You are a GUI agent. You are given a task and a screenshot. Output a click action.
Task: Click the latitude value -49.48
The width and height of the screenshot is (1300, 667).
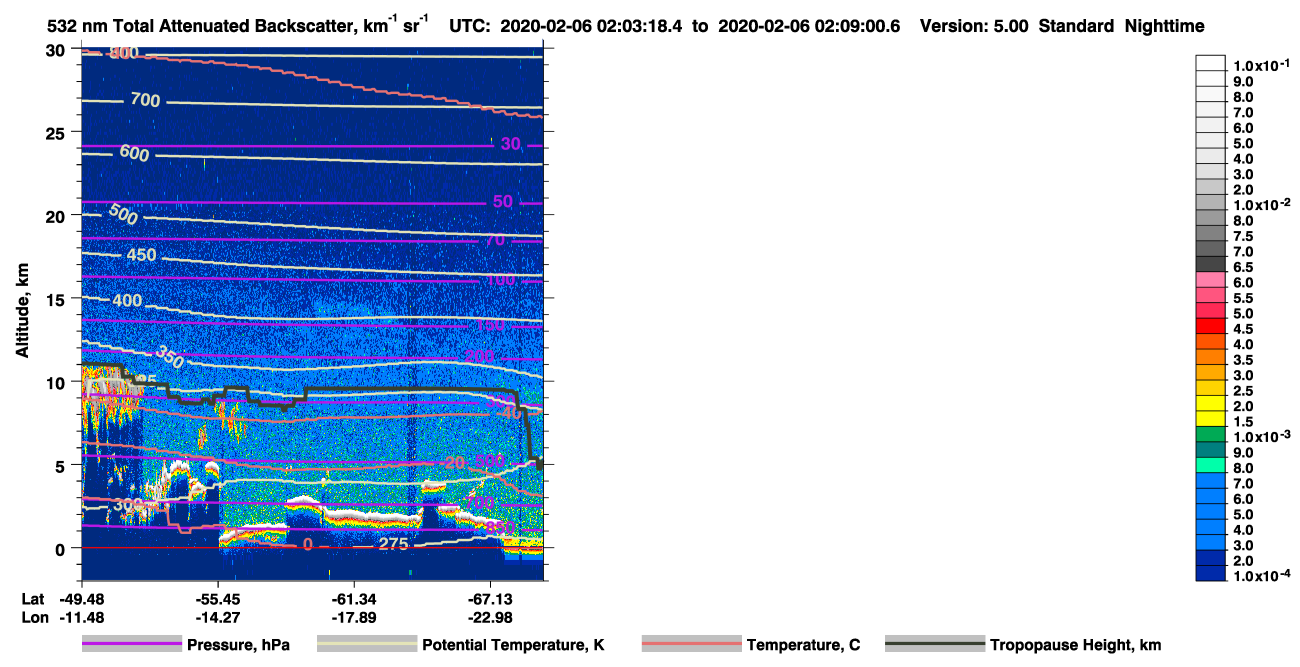[81, 598]
